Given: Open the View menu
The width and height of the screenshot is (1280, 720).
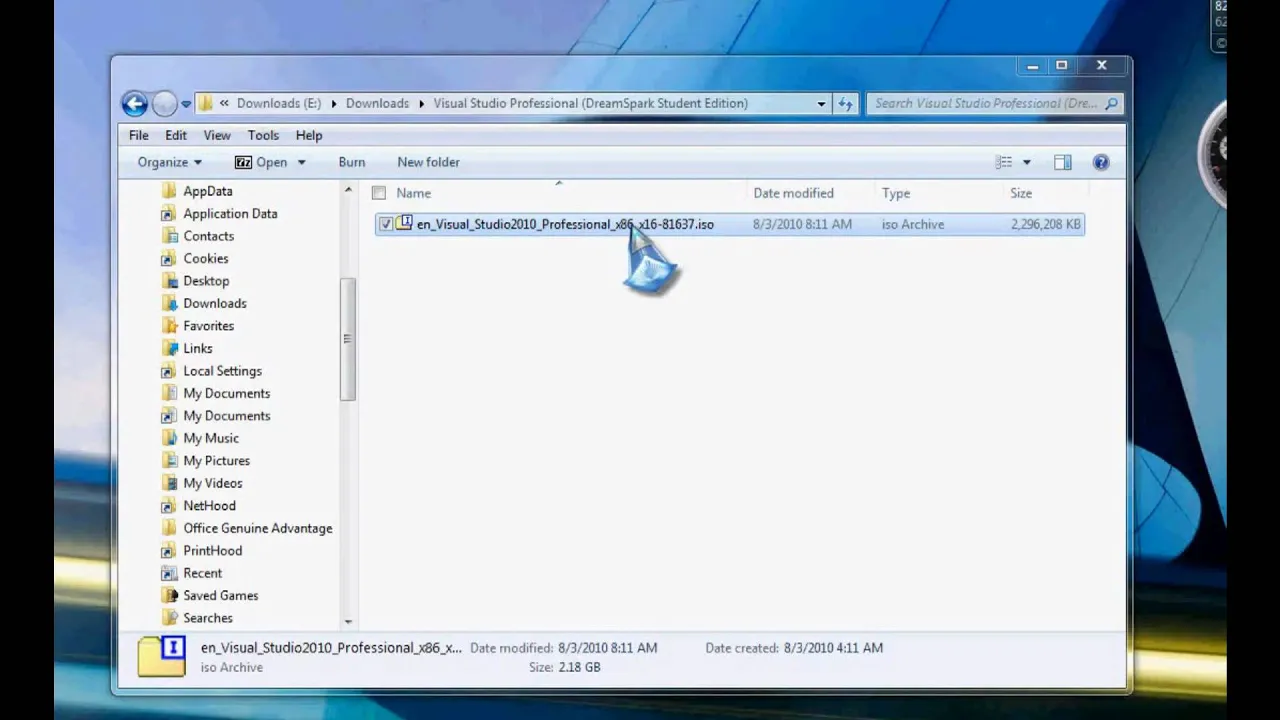Looking at the screenshot, I should tap(217, 135).
